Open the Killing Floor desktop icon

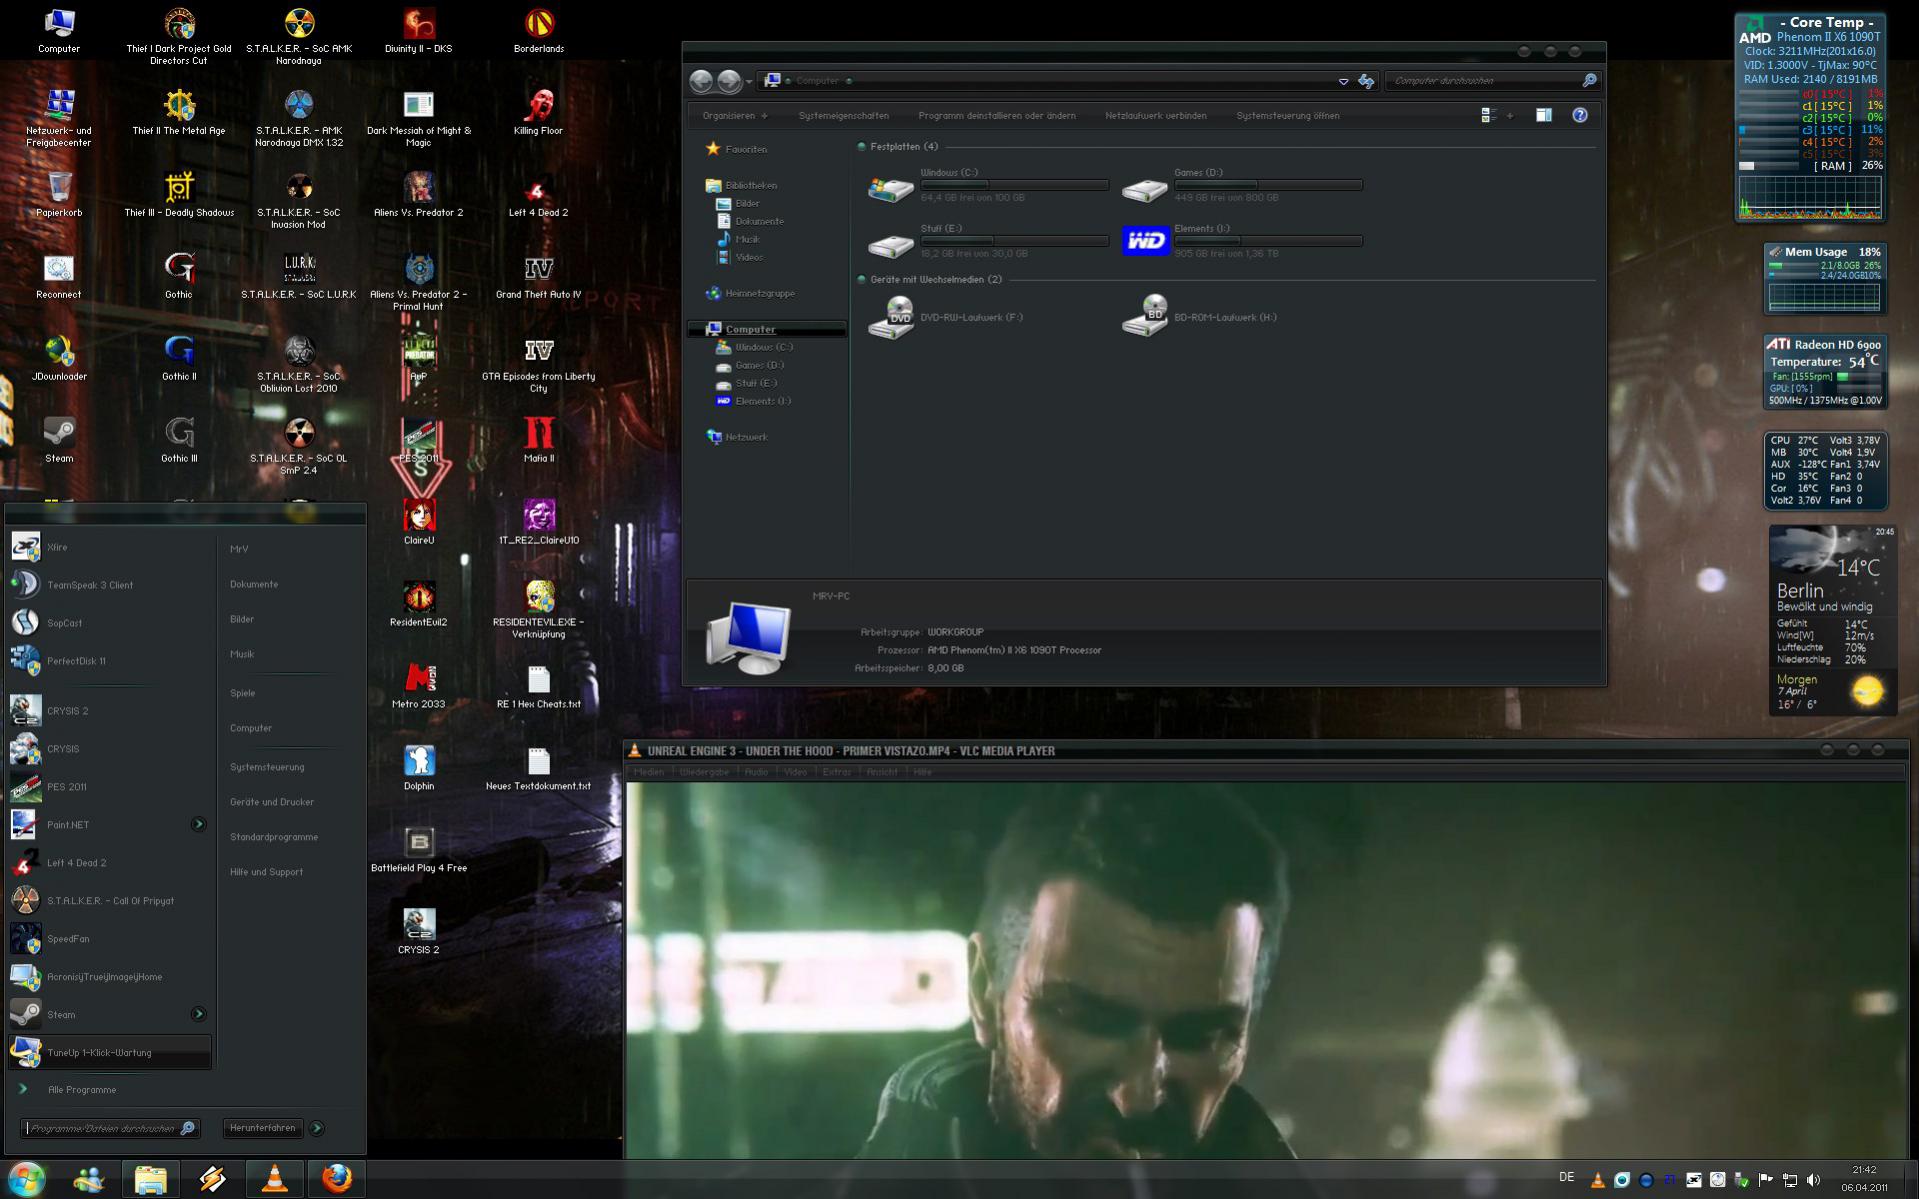point(539,112)
